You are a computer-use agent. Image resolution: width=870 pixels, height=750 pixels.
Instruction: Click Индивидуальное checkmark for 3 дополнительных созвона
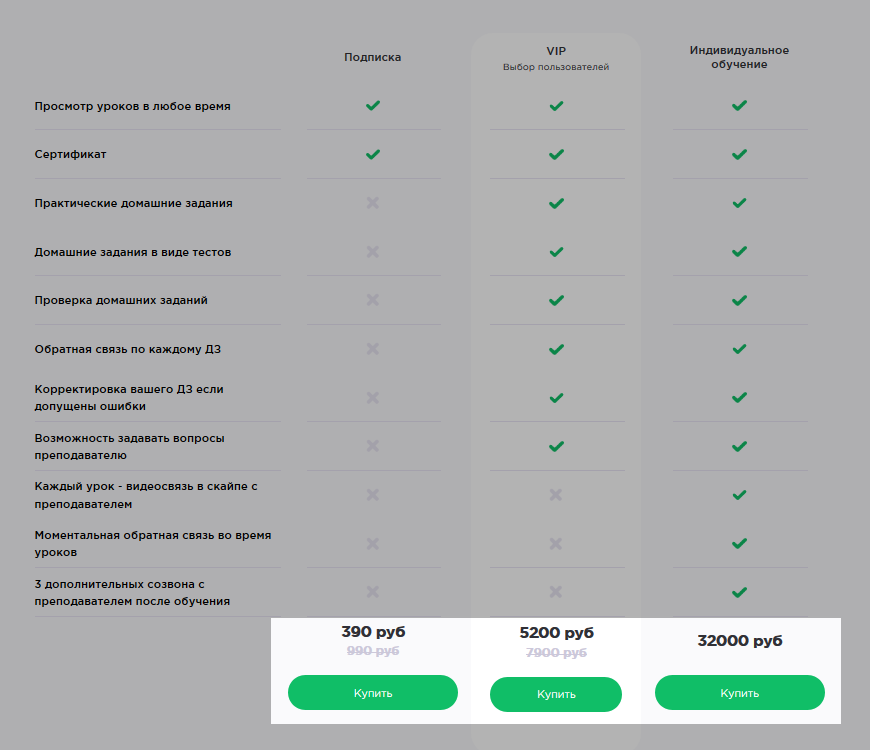pos(739,592)
